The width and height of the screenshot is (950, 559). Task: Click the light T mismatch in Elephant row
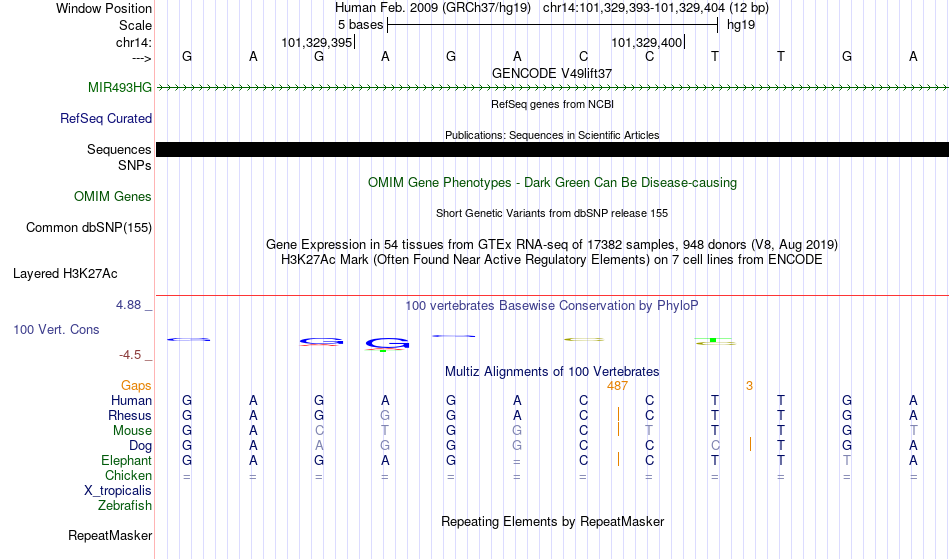coord(846,460)
